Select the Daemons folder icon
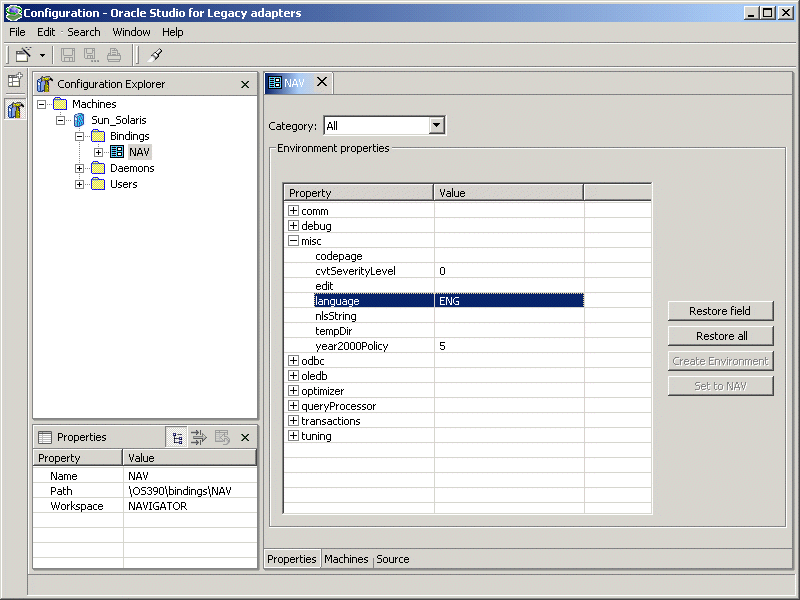The height and width of the screenshot is (600, 800). 98,168
